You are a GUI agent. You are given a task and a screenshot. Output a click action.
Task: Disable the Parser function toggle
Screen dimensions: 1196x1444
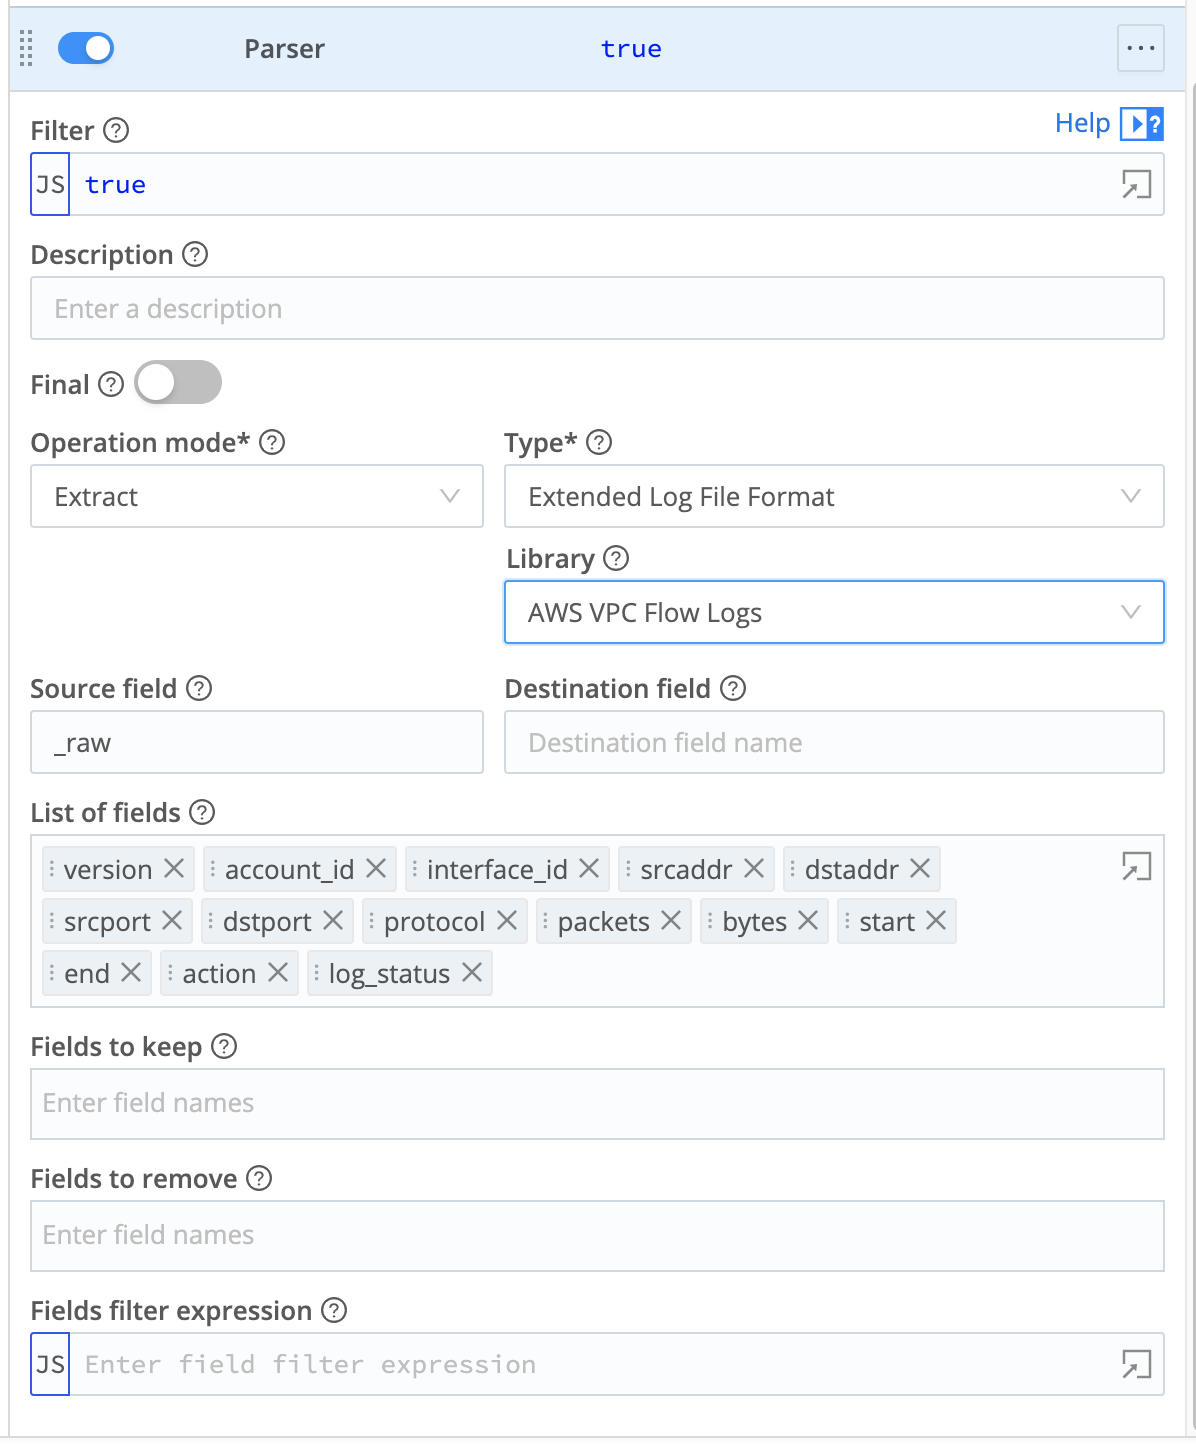(x=86, y=48)
